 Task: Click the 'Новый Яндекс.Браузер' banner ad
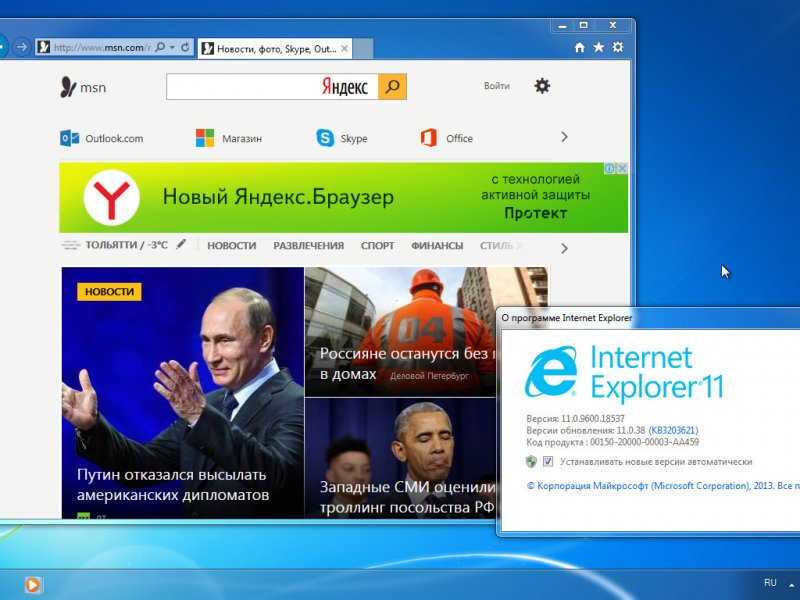click(x=343, y=197)
